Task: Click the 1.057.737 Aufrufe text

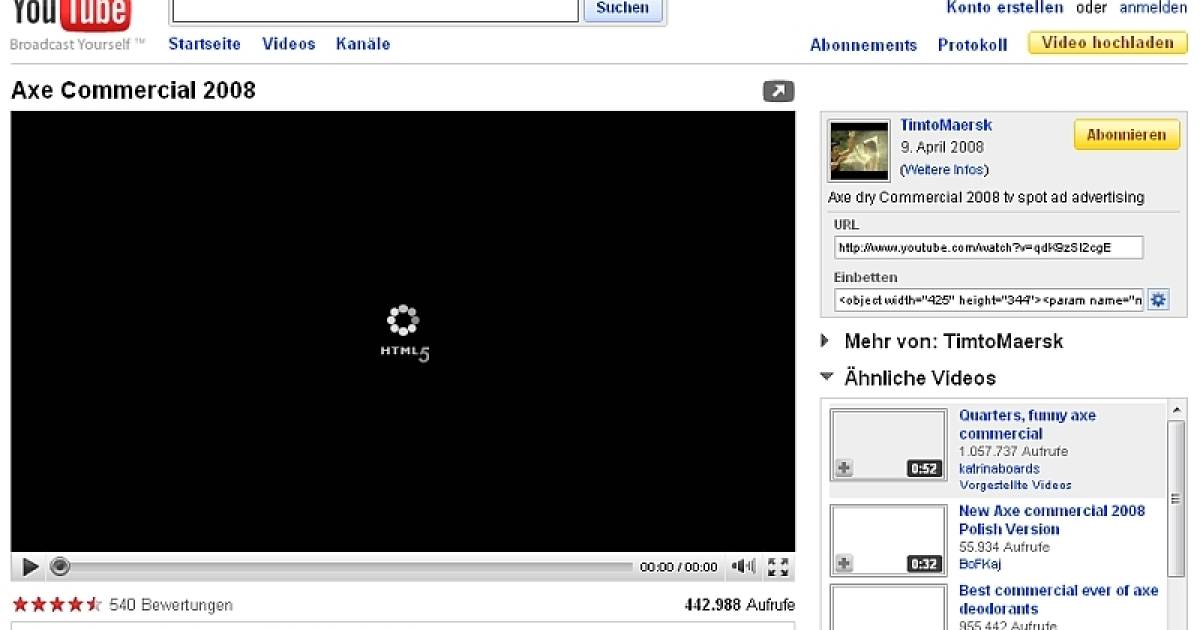Action: pyautogui.click(x=1013, y=451)
